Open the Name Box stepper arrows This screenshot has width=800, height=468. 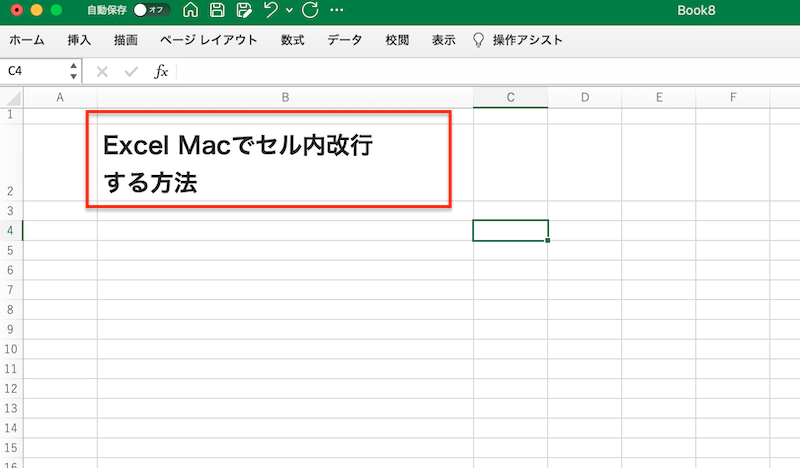tap(73, 71)
